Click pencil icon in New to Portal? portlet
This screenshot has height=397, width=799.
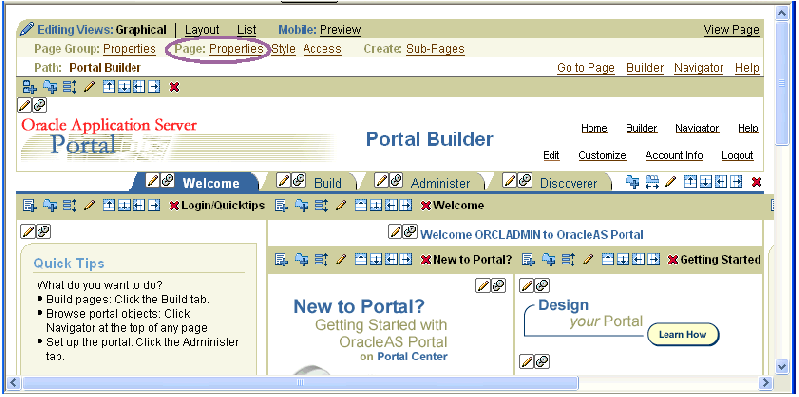coord(483,286)
